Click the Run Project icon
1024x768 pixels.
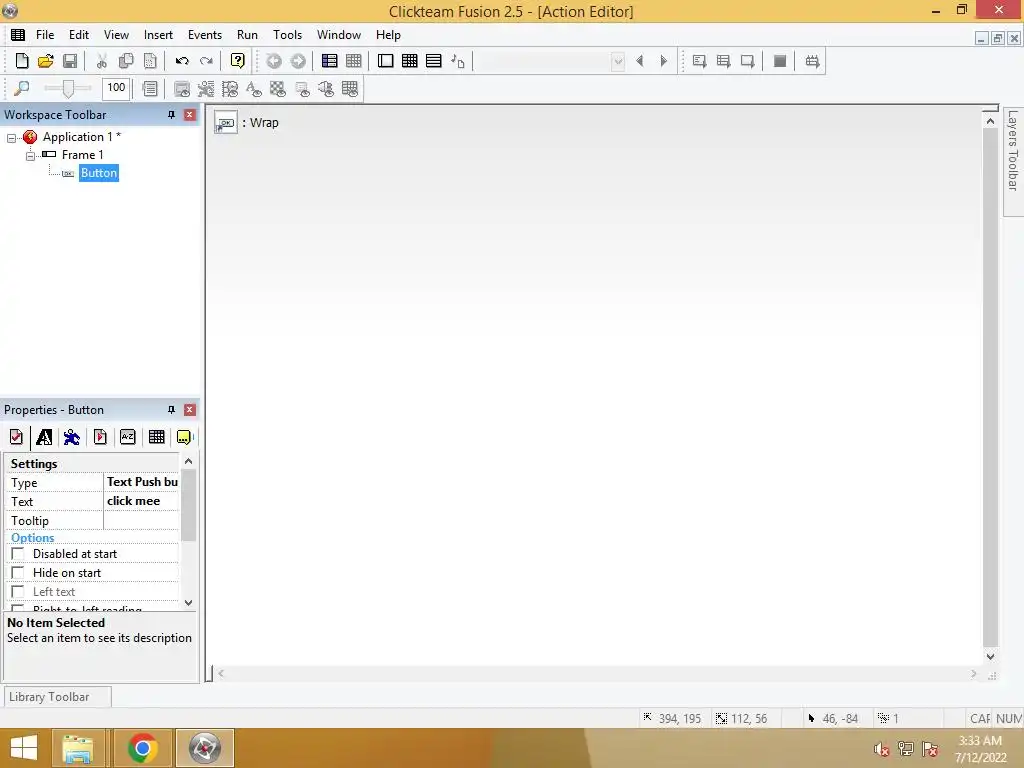click(699, 61)
